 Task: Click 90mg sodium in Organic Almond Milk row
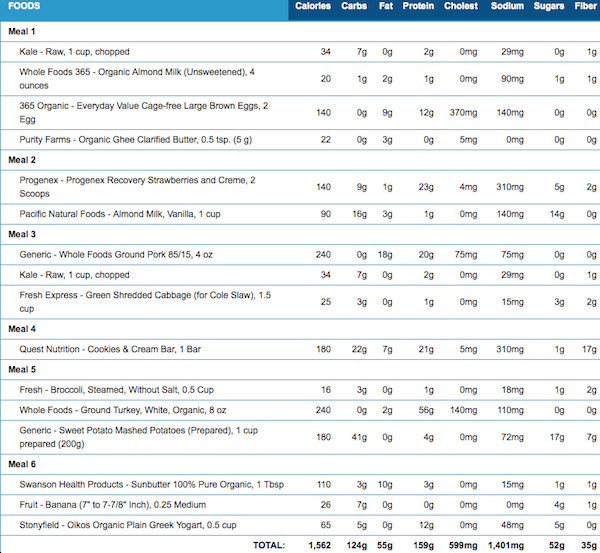click(x=512, y=79)
